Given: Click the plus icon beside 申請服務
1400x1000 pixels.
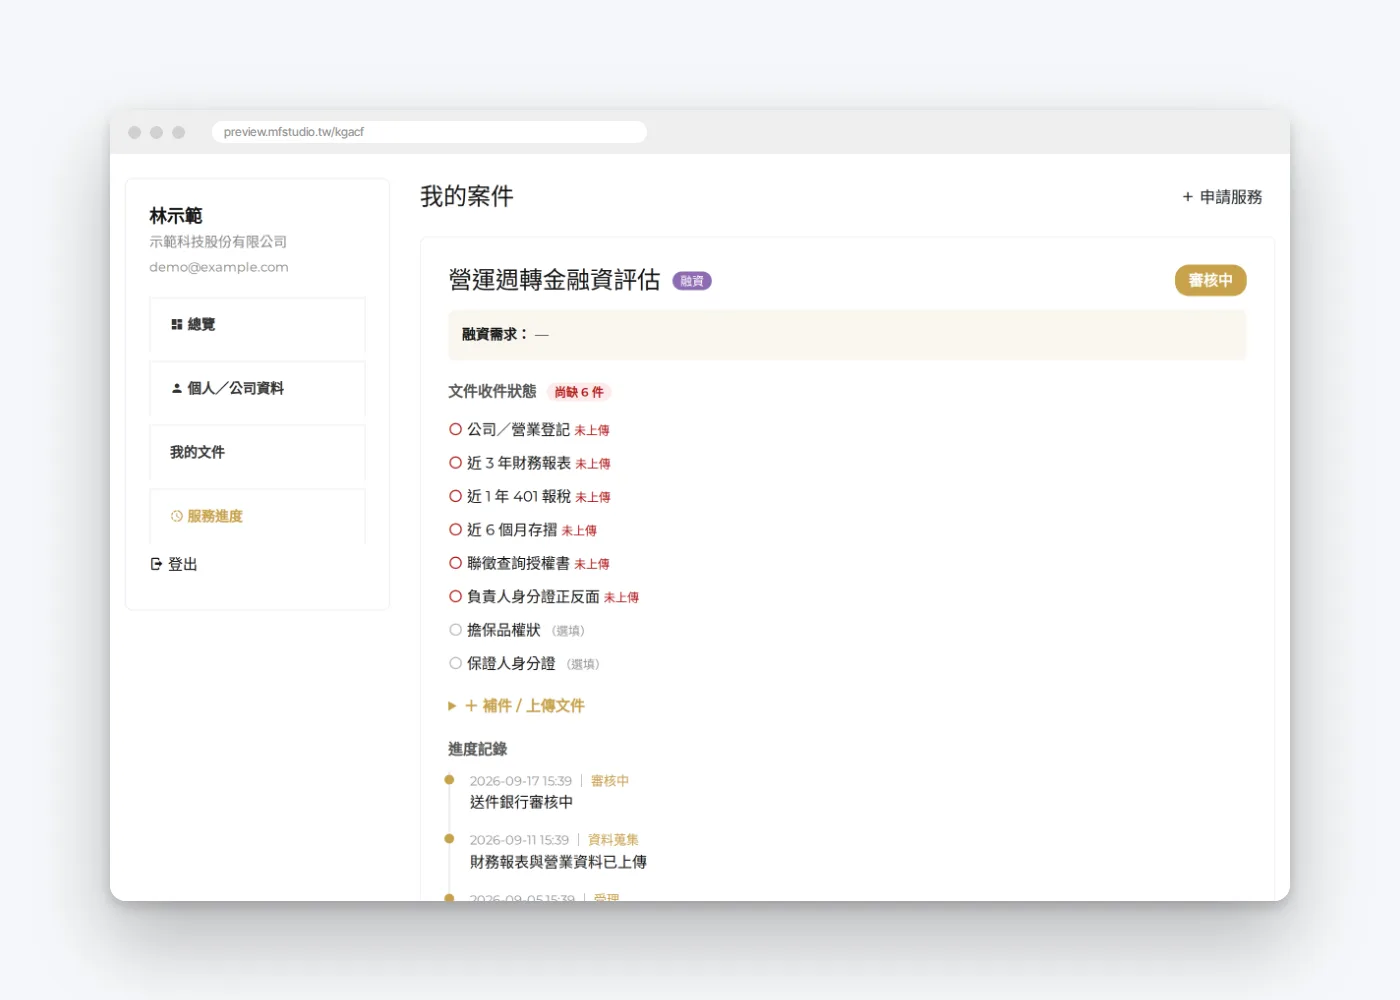Looking at the screenshot, I should [x=1188, y=197].
